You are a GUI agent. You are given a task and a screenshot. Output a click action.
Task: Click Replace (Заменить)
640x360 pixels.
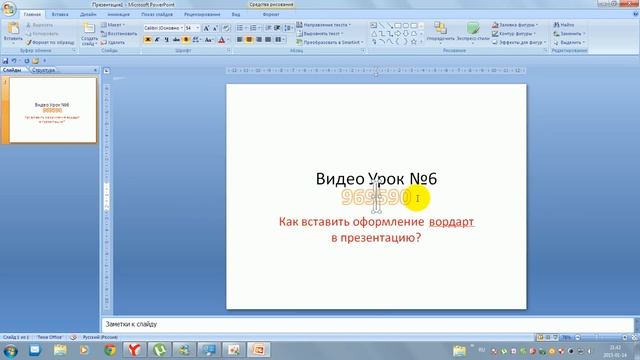click(569, 34)
